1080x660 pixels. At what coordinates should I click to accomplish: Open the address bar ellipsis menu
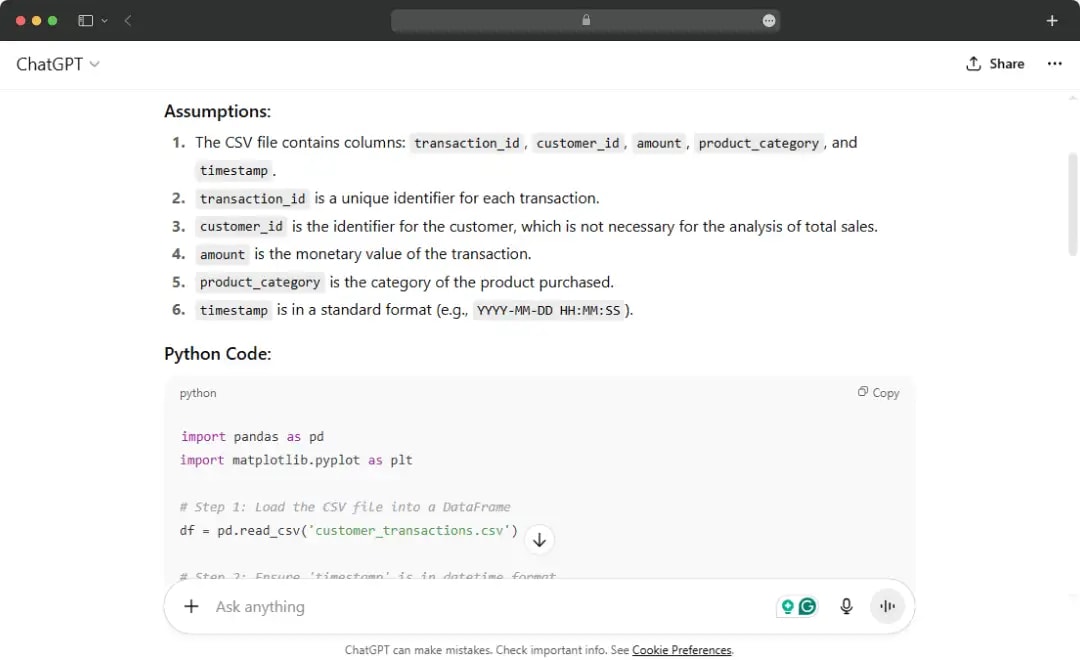coord(769,20)
